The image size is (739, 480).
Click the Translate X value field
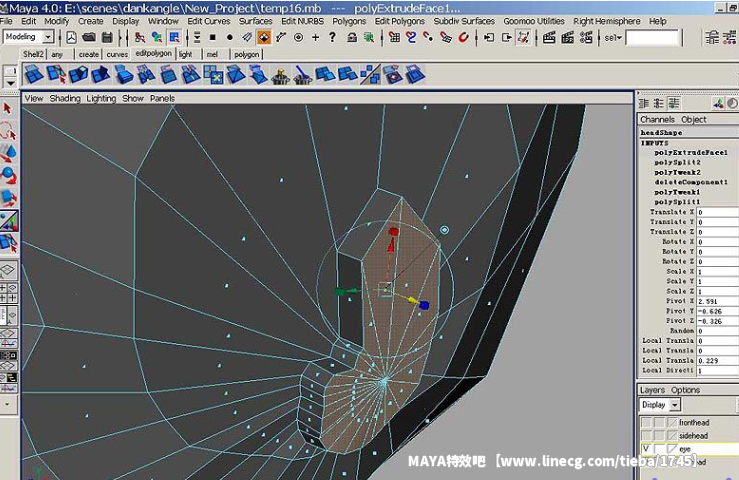[718, 212]
